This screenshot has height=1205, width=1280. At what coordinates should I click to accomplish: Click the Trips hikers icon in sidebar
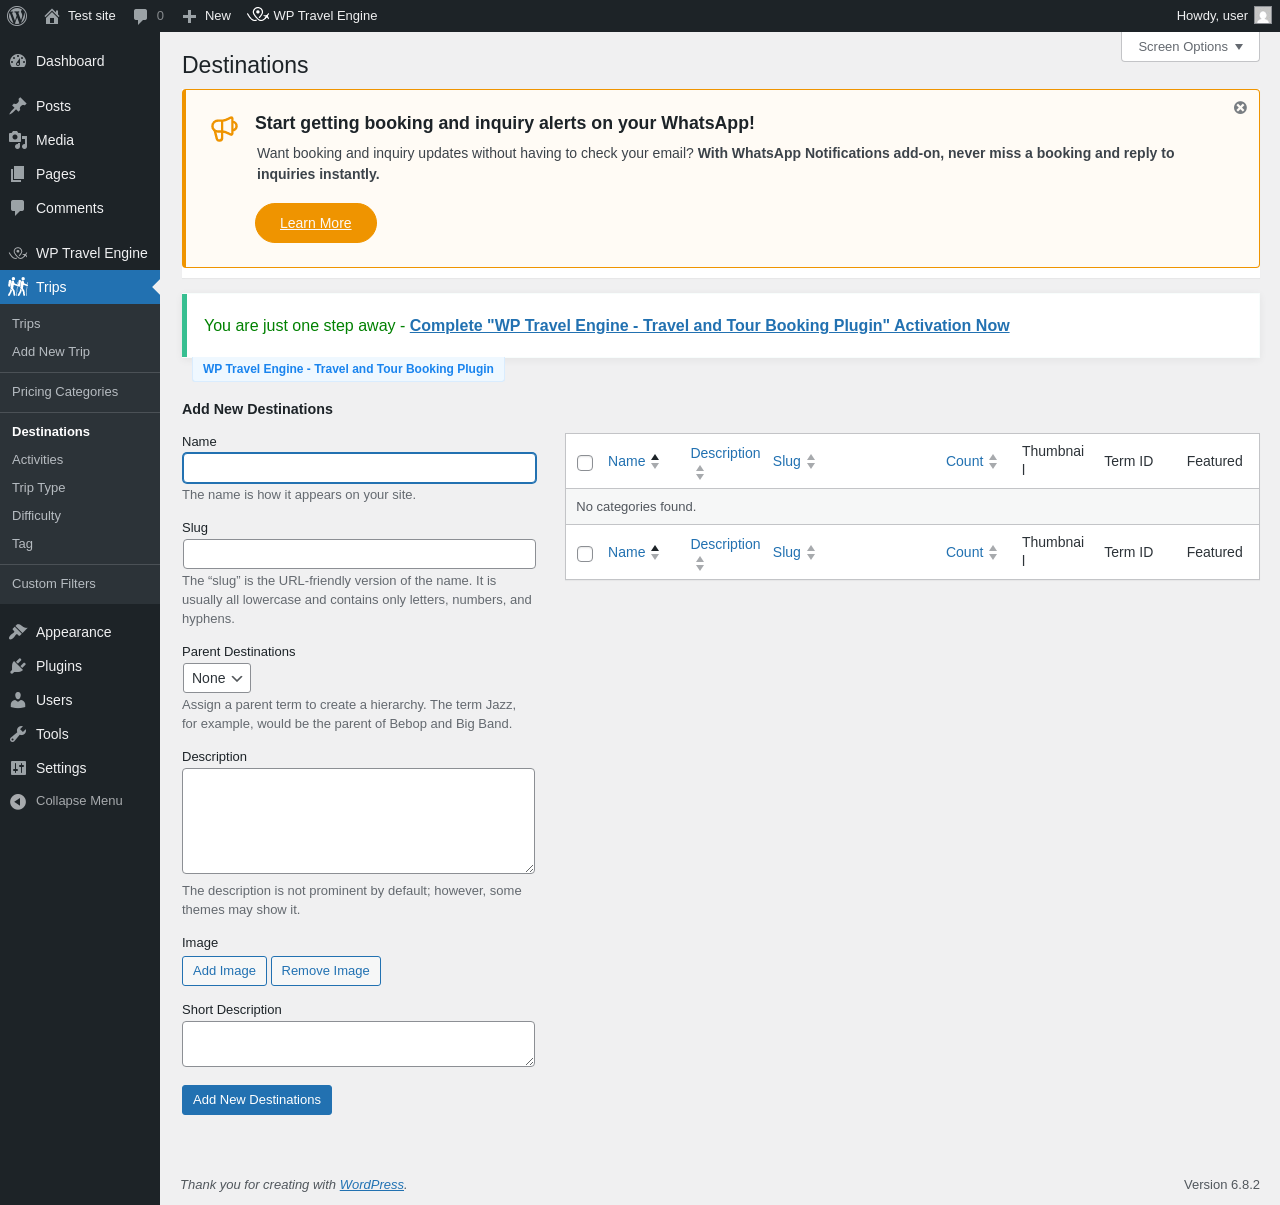[x=18, y=287]
